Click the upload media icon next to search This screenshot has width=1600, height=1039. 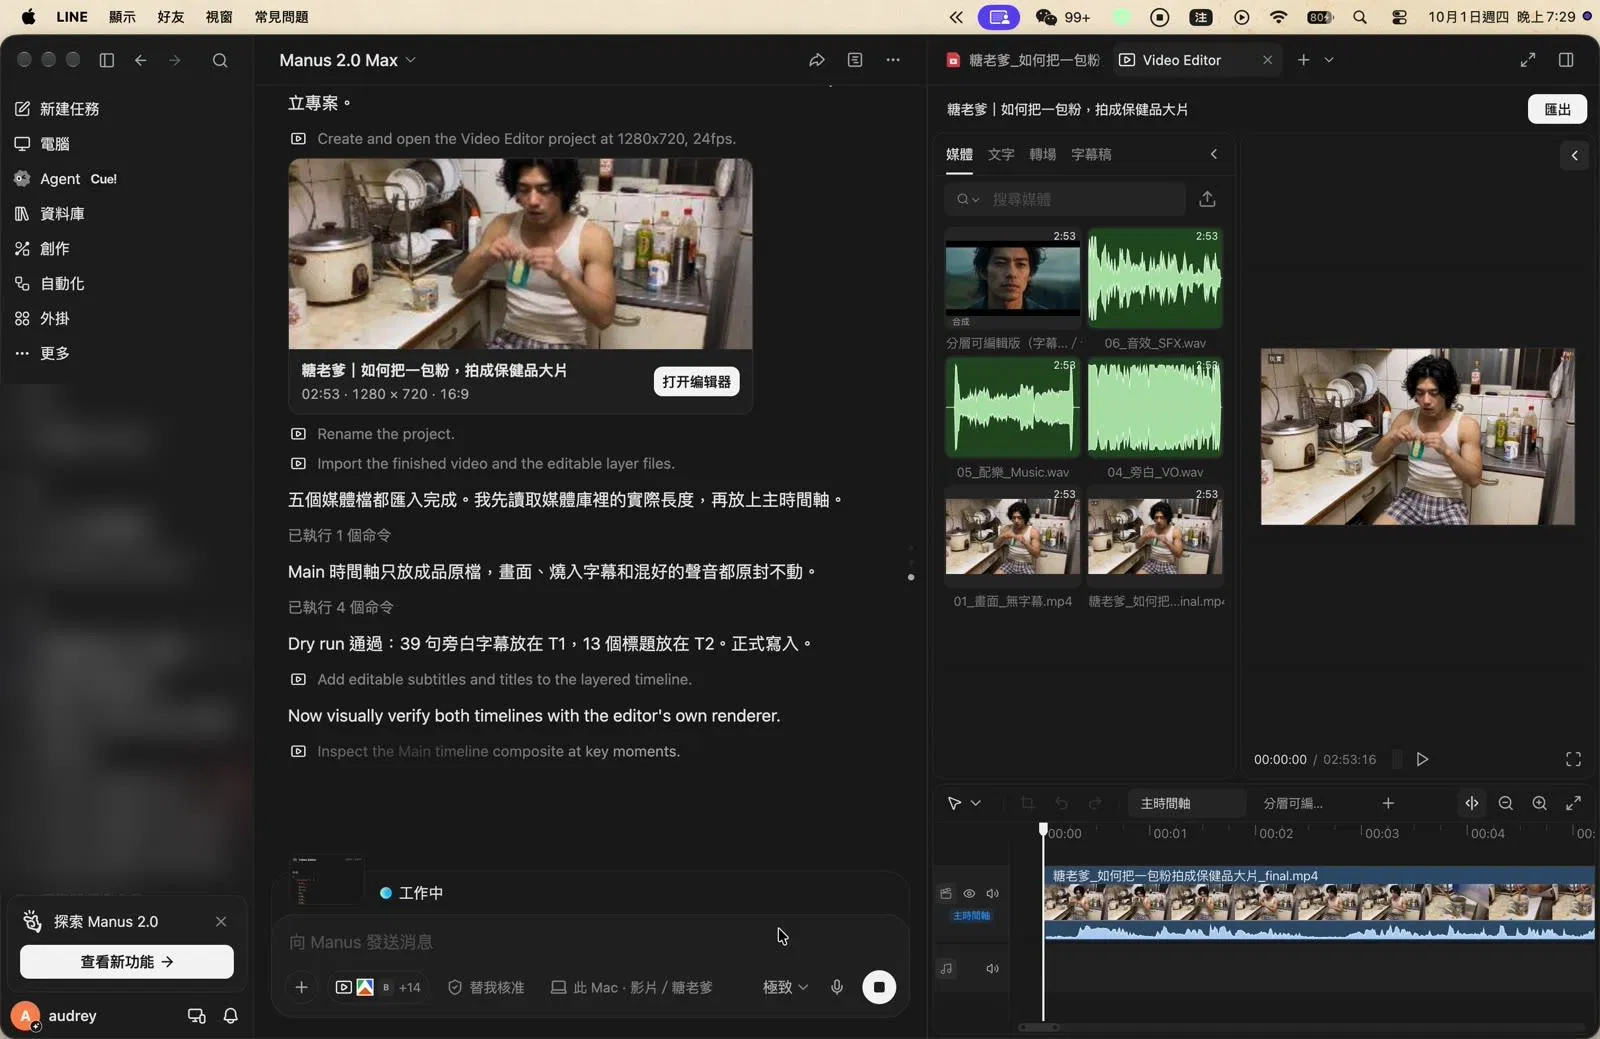(1207, 199)
